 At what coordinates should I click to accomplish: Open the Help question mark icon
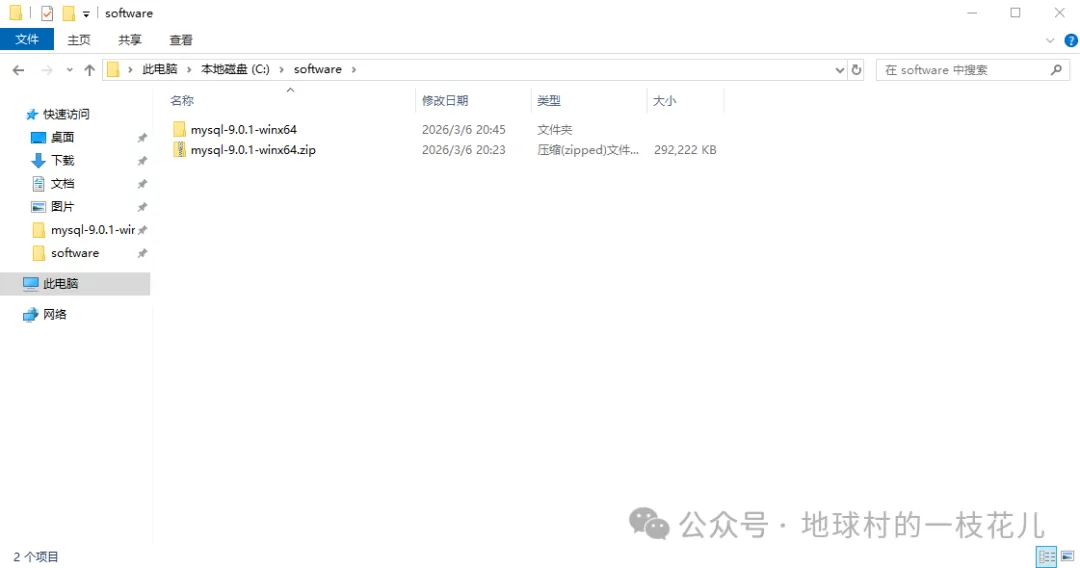1071,41
